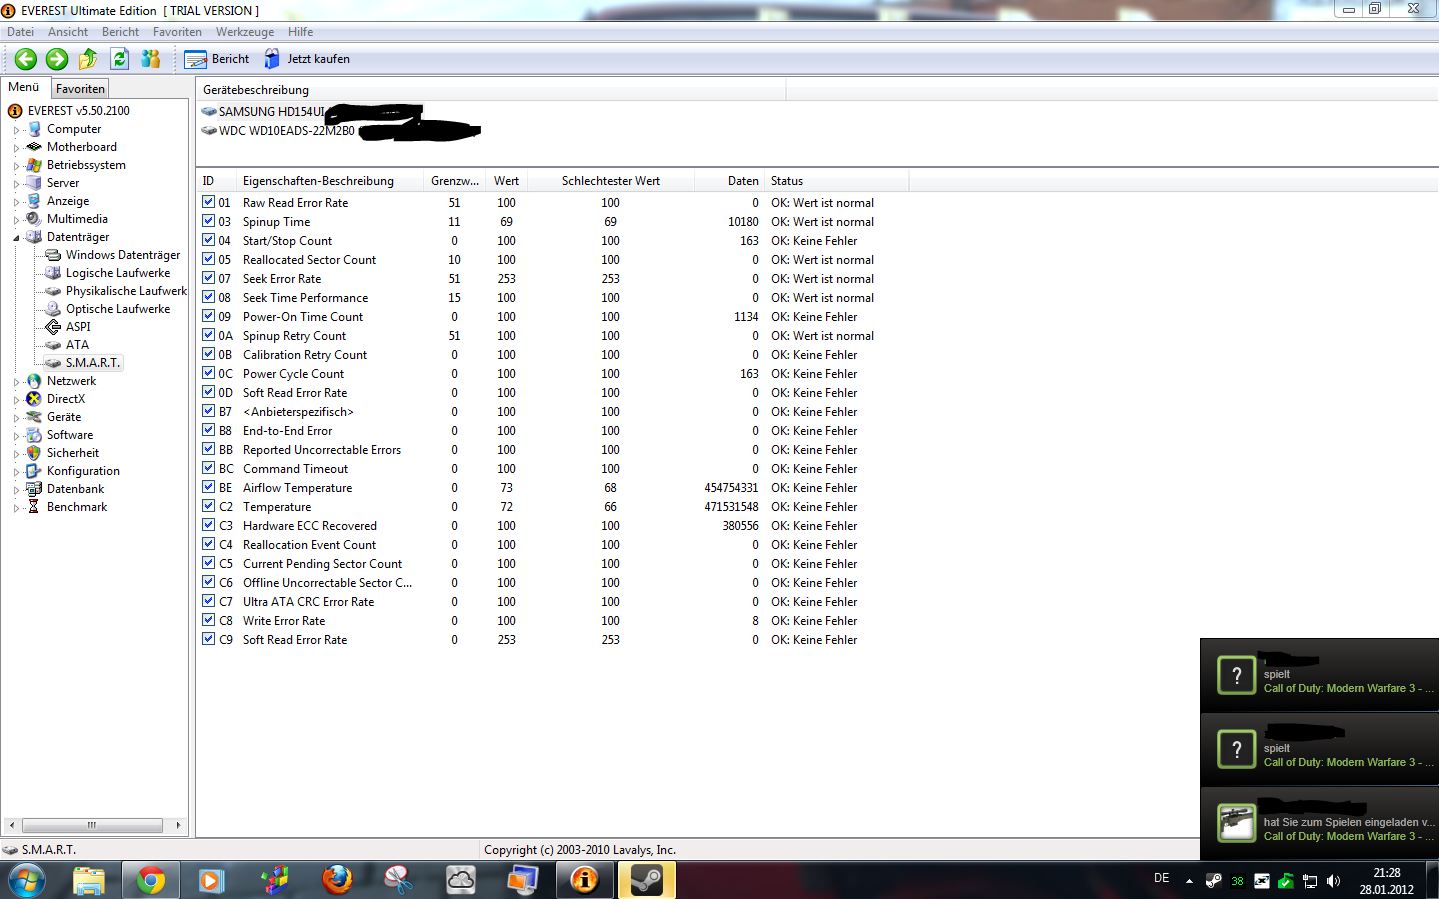The width and height of the screenshot is (1439, 899).
Task: Open the Windows Start button
Action: [x=26, y=880]
